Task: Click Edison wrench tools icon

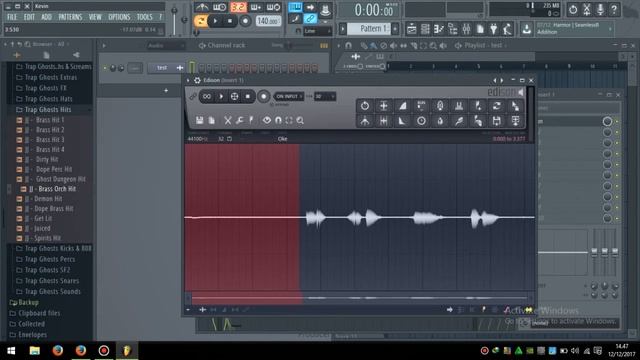Action: coord(240,120)
